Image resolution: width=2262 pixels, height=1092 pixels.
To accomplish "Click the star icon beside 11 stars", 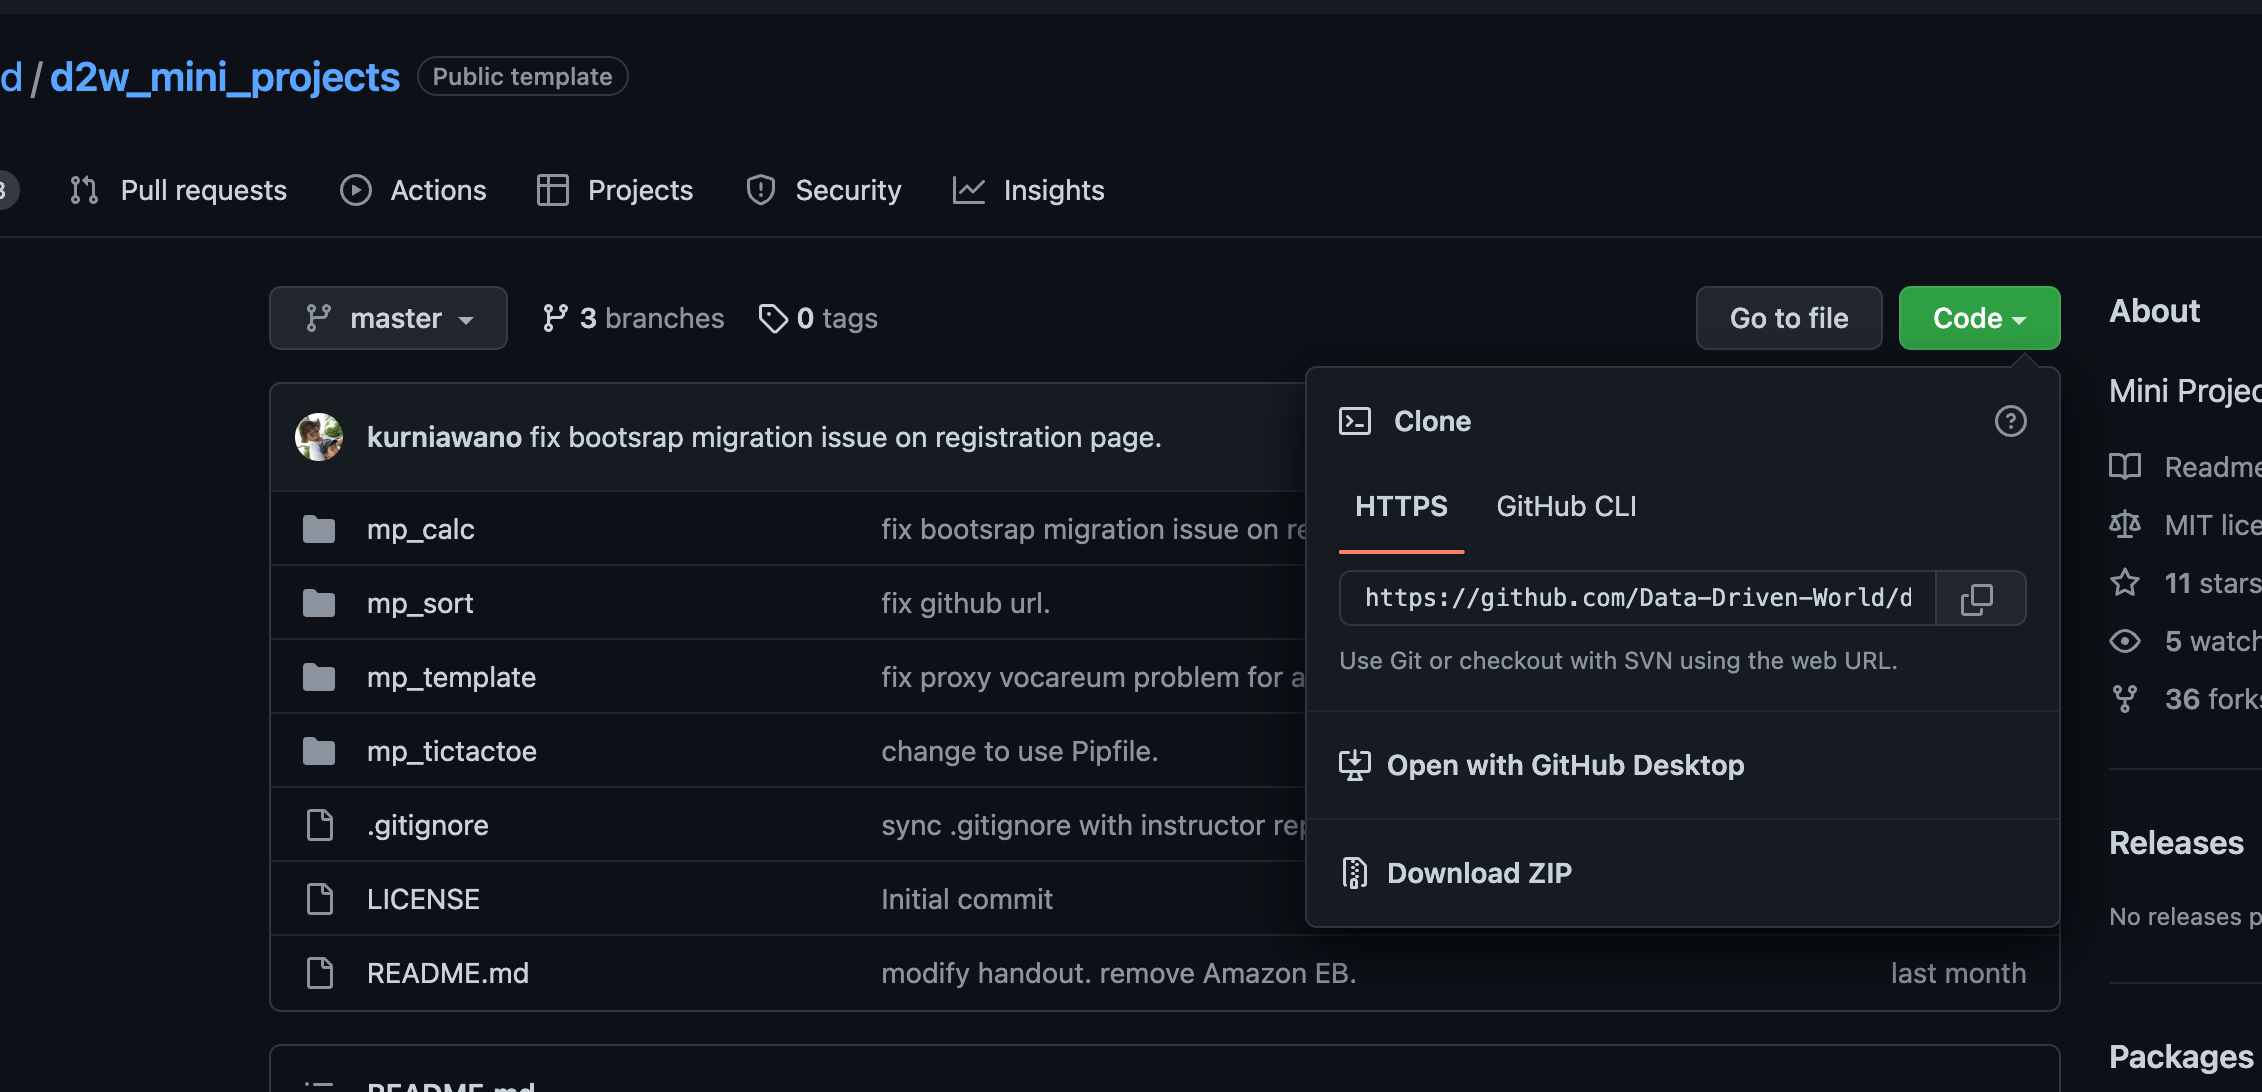I will click(2125, 583).
